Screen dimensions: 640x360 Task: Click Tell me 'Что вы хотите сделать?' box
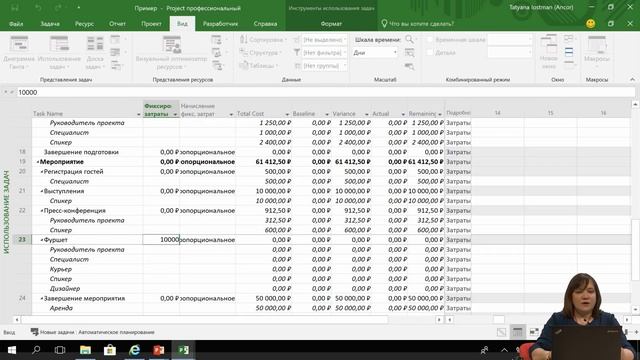click(x=417, y=24)
